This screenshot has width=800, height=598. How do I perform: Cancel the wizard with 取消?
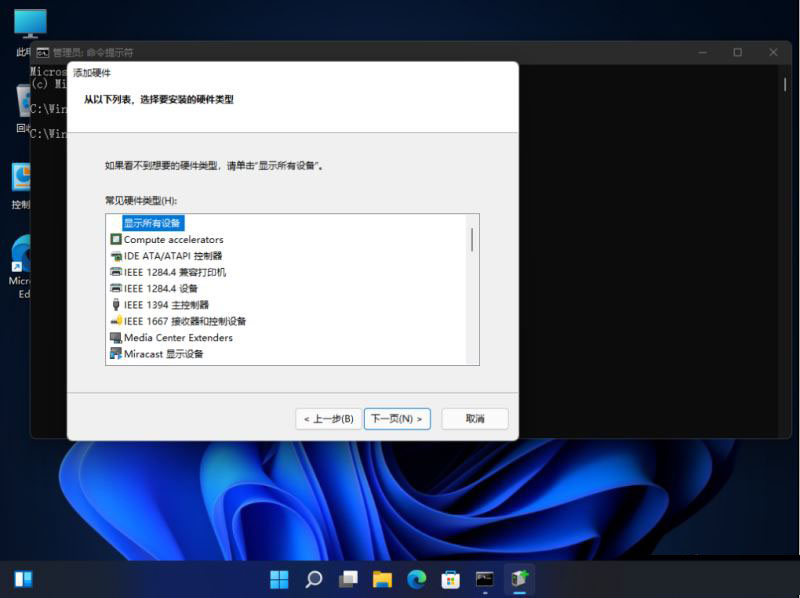474,418
